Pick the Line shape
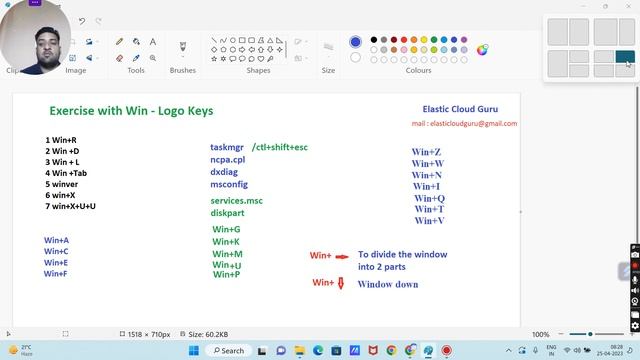This screenshot has width=640, height=360. click(x=214, y=40)
